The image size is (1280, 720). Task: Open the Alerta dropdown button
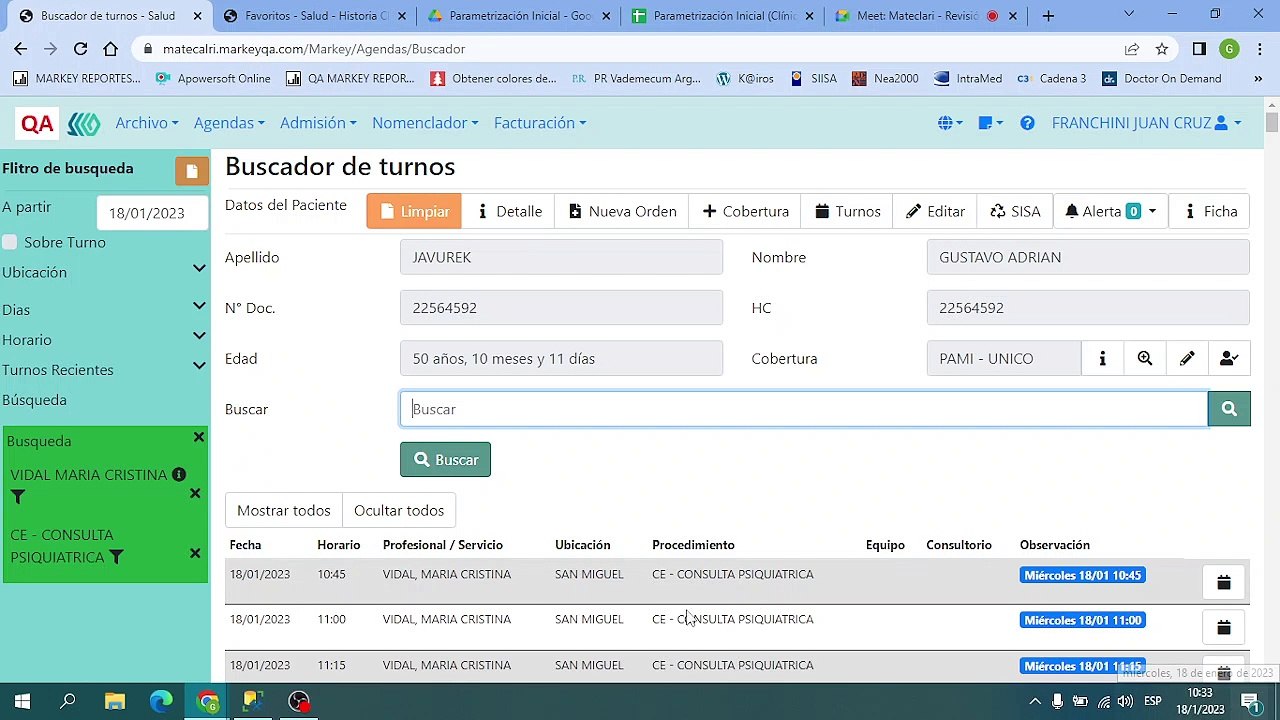[x=1110, y=211]
